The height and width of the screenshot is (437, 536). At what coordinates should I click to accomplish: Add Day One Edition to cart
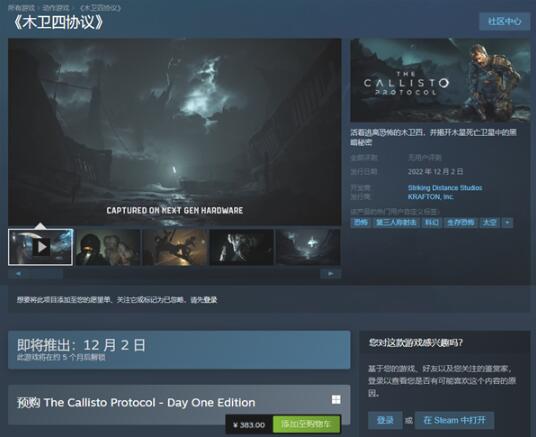(306, 424)
